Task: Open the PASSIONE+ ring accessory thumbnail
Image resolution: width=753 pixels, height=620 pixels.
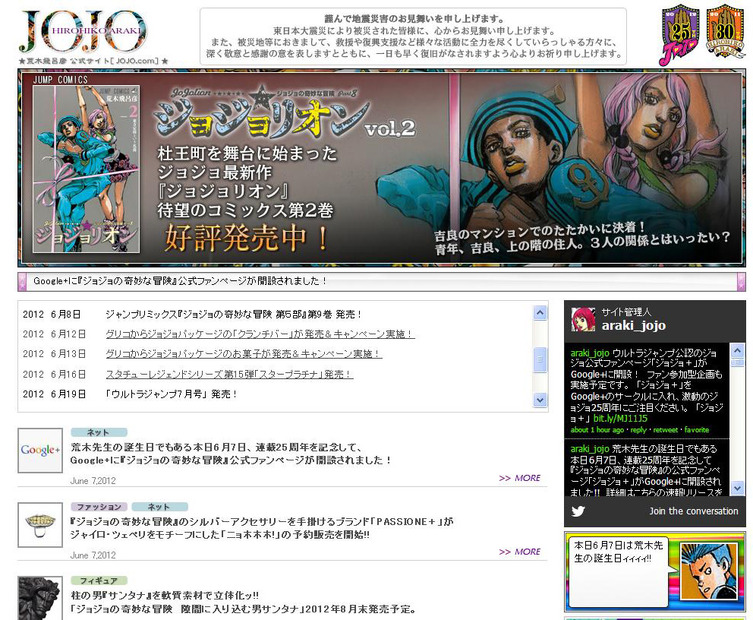Action: 40,525
